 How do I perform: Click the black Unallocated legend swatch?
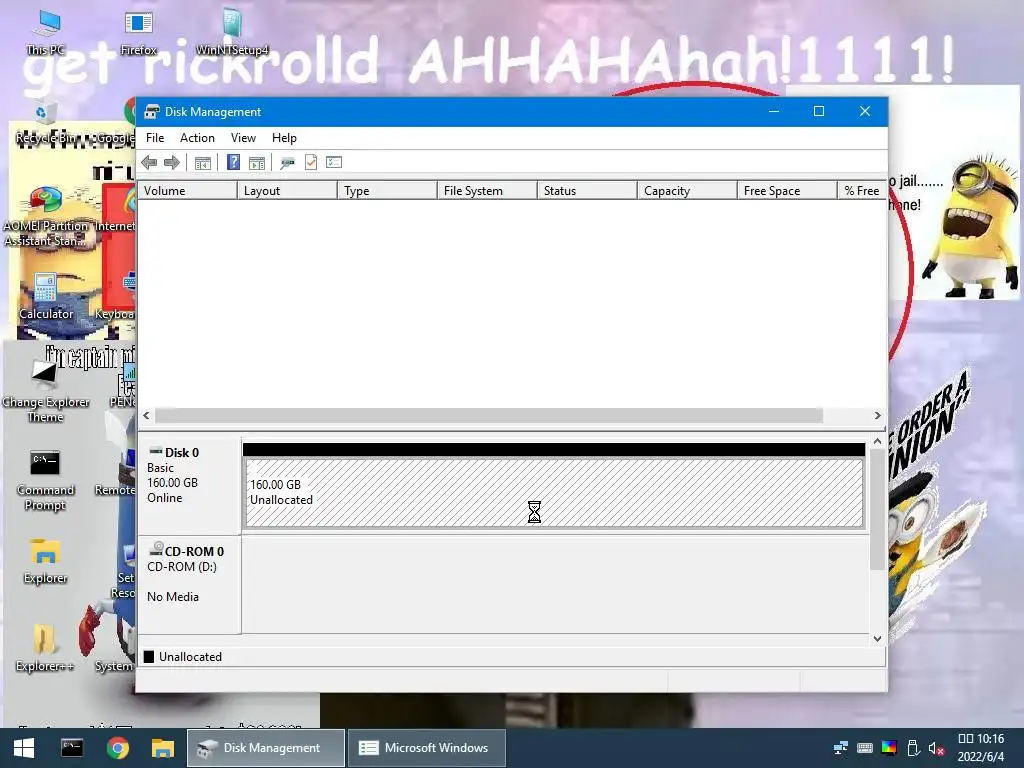[x=149, y=656]
